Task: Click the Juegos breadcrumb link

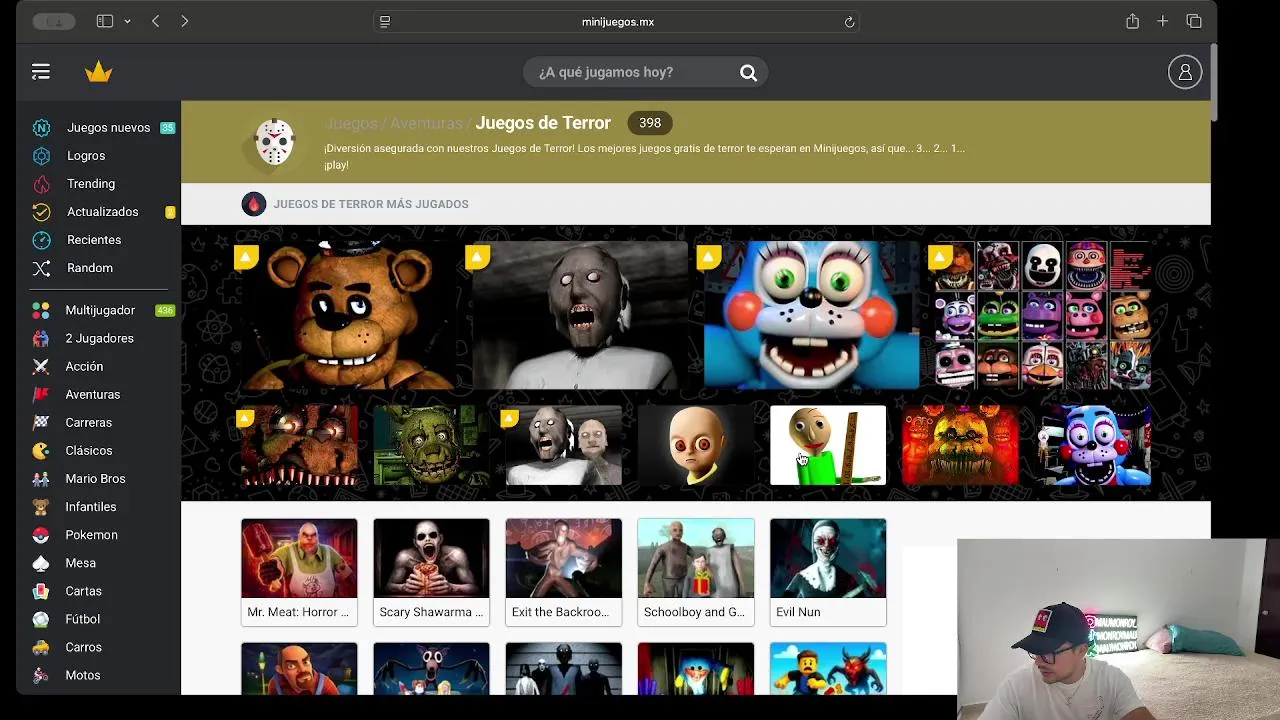Action: click(351, 123)
